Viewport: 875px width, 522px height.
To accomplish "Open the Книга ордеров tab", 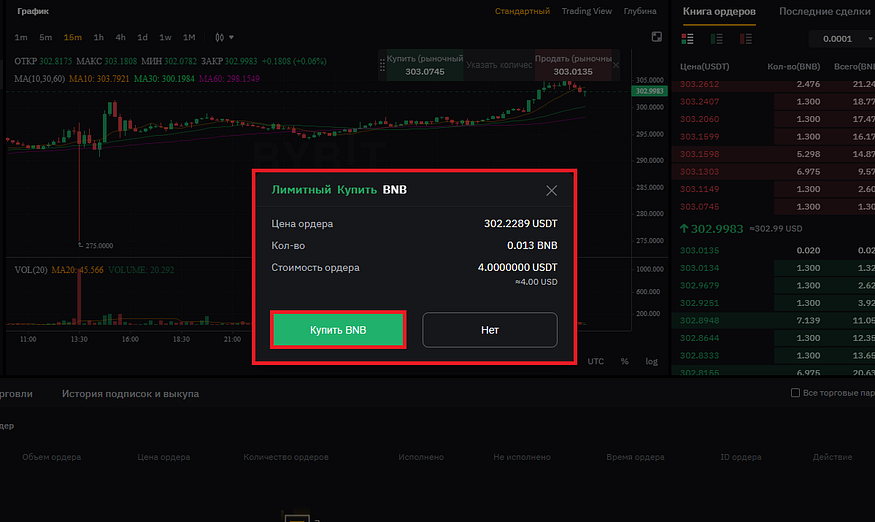I will tap(719, 12).
